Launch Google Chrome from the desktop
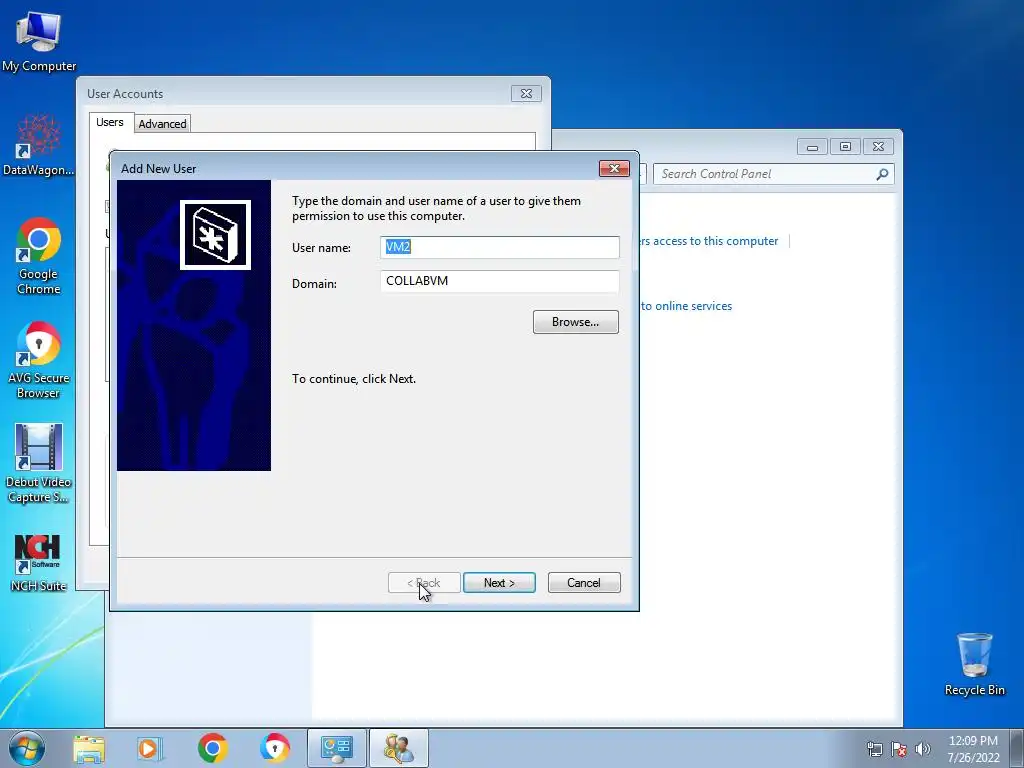 39,256
